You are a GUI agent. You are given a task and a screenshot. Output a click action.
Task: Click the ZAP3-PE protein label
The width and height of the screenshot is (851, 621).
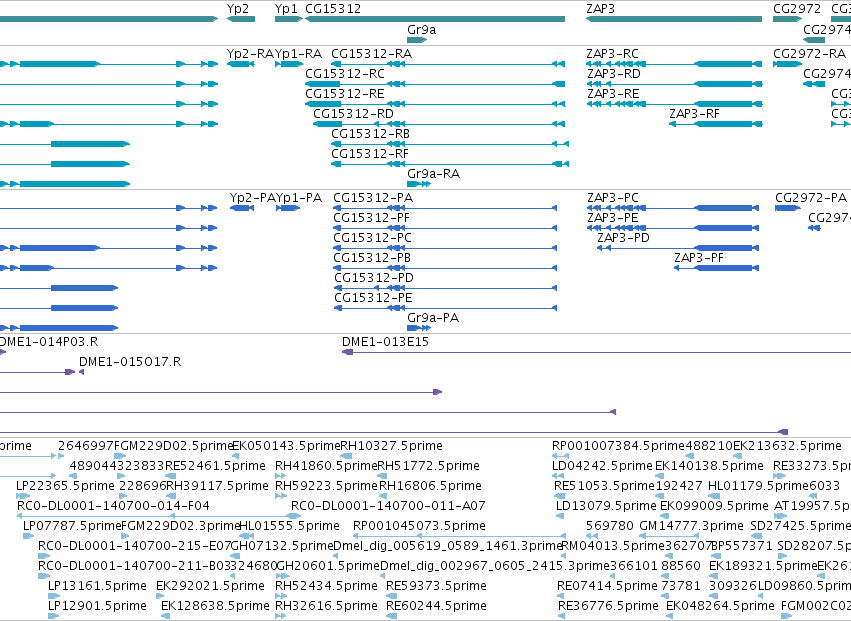(x=613, y=218)
